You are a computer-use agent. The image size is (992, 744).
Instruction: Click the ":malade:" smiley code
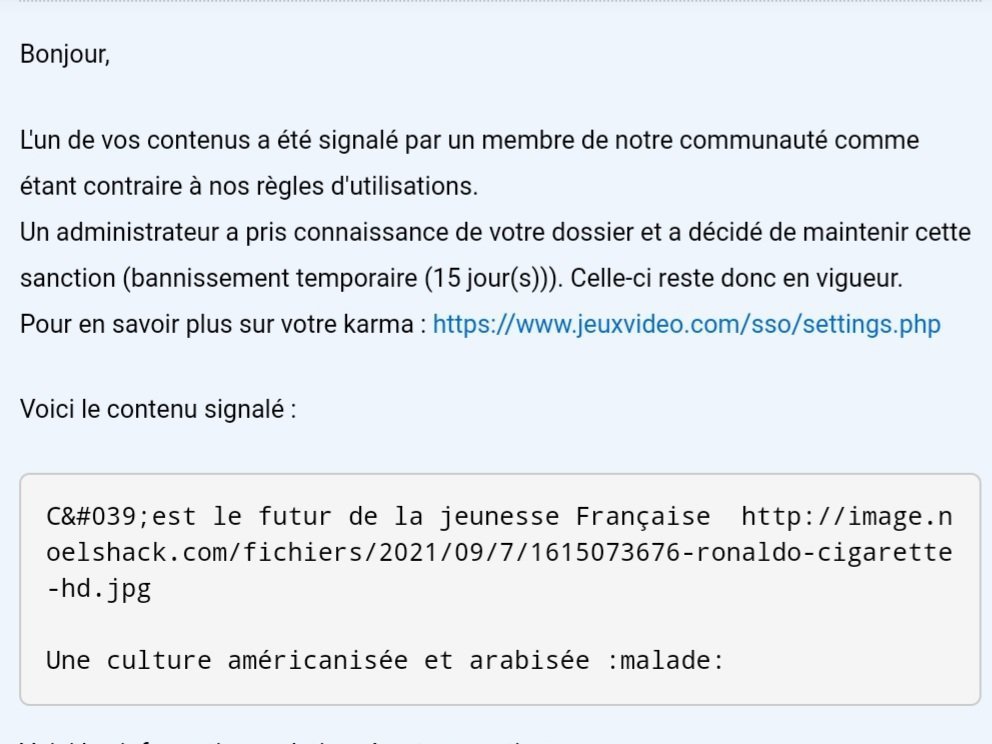tap(665, 660)
